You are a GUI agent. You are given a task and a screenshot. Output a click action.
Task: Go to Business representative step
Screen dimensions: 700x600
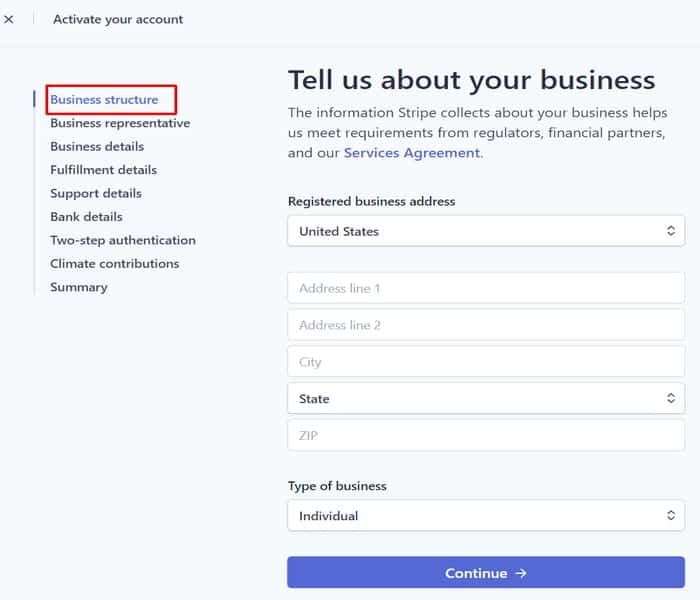point(120,123)
